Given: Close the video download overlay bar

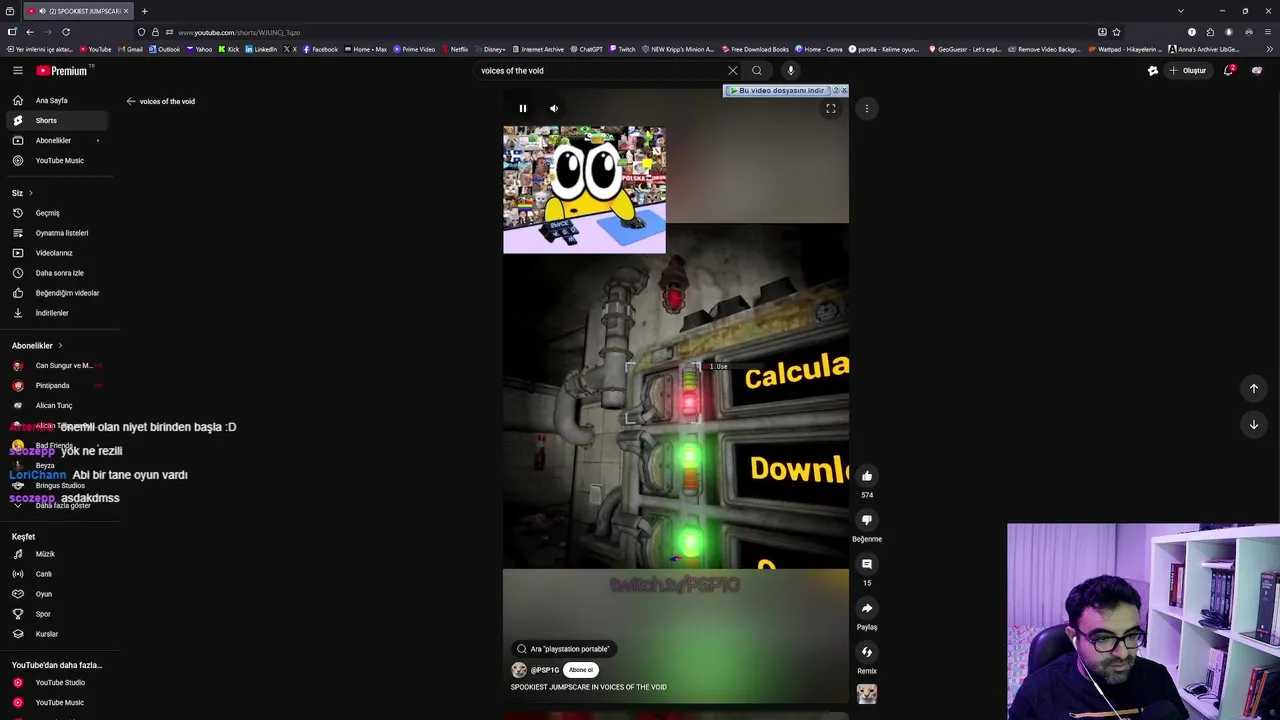Looking at the screenshot, I should click(x=844, y=90).
